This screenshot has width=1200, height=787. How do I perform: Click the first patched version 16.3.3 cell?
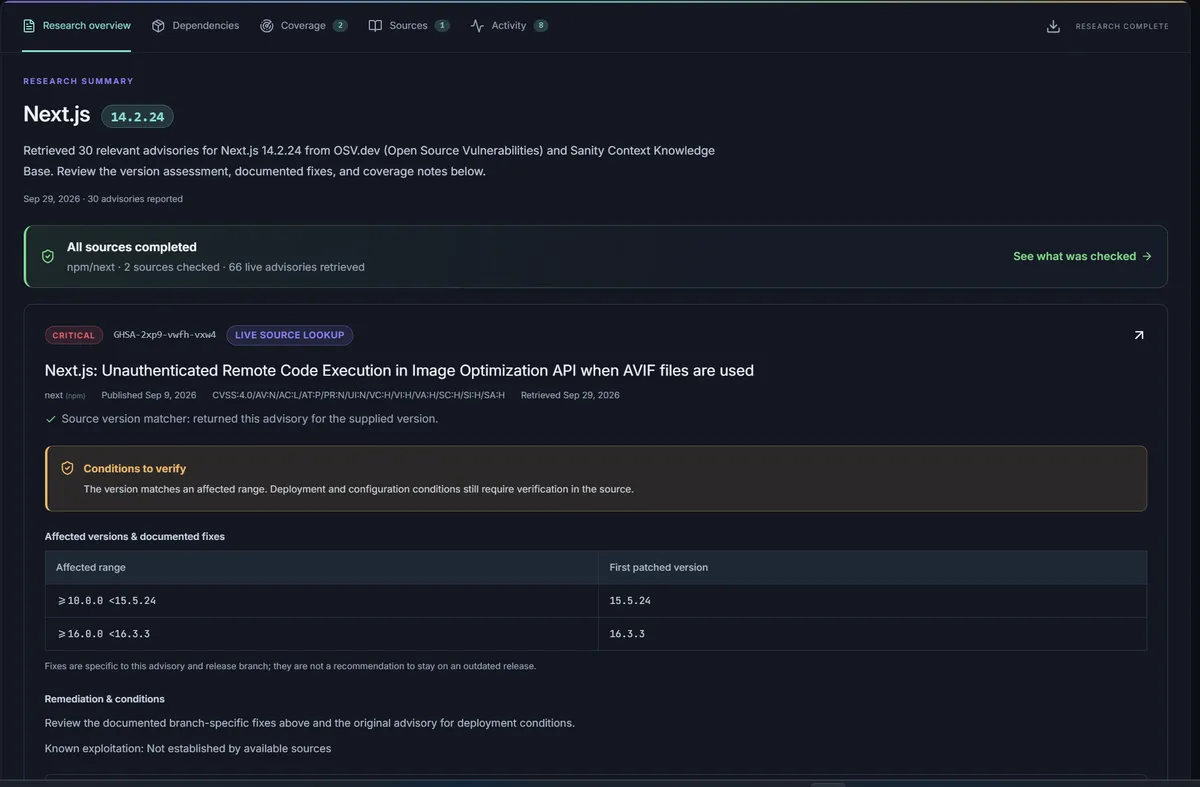(x=872, y=634)
